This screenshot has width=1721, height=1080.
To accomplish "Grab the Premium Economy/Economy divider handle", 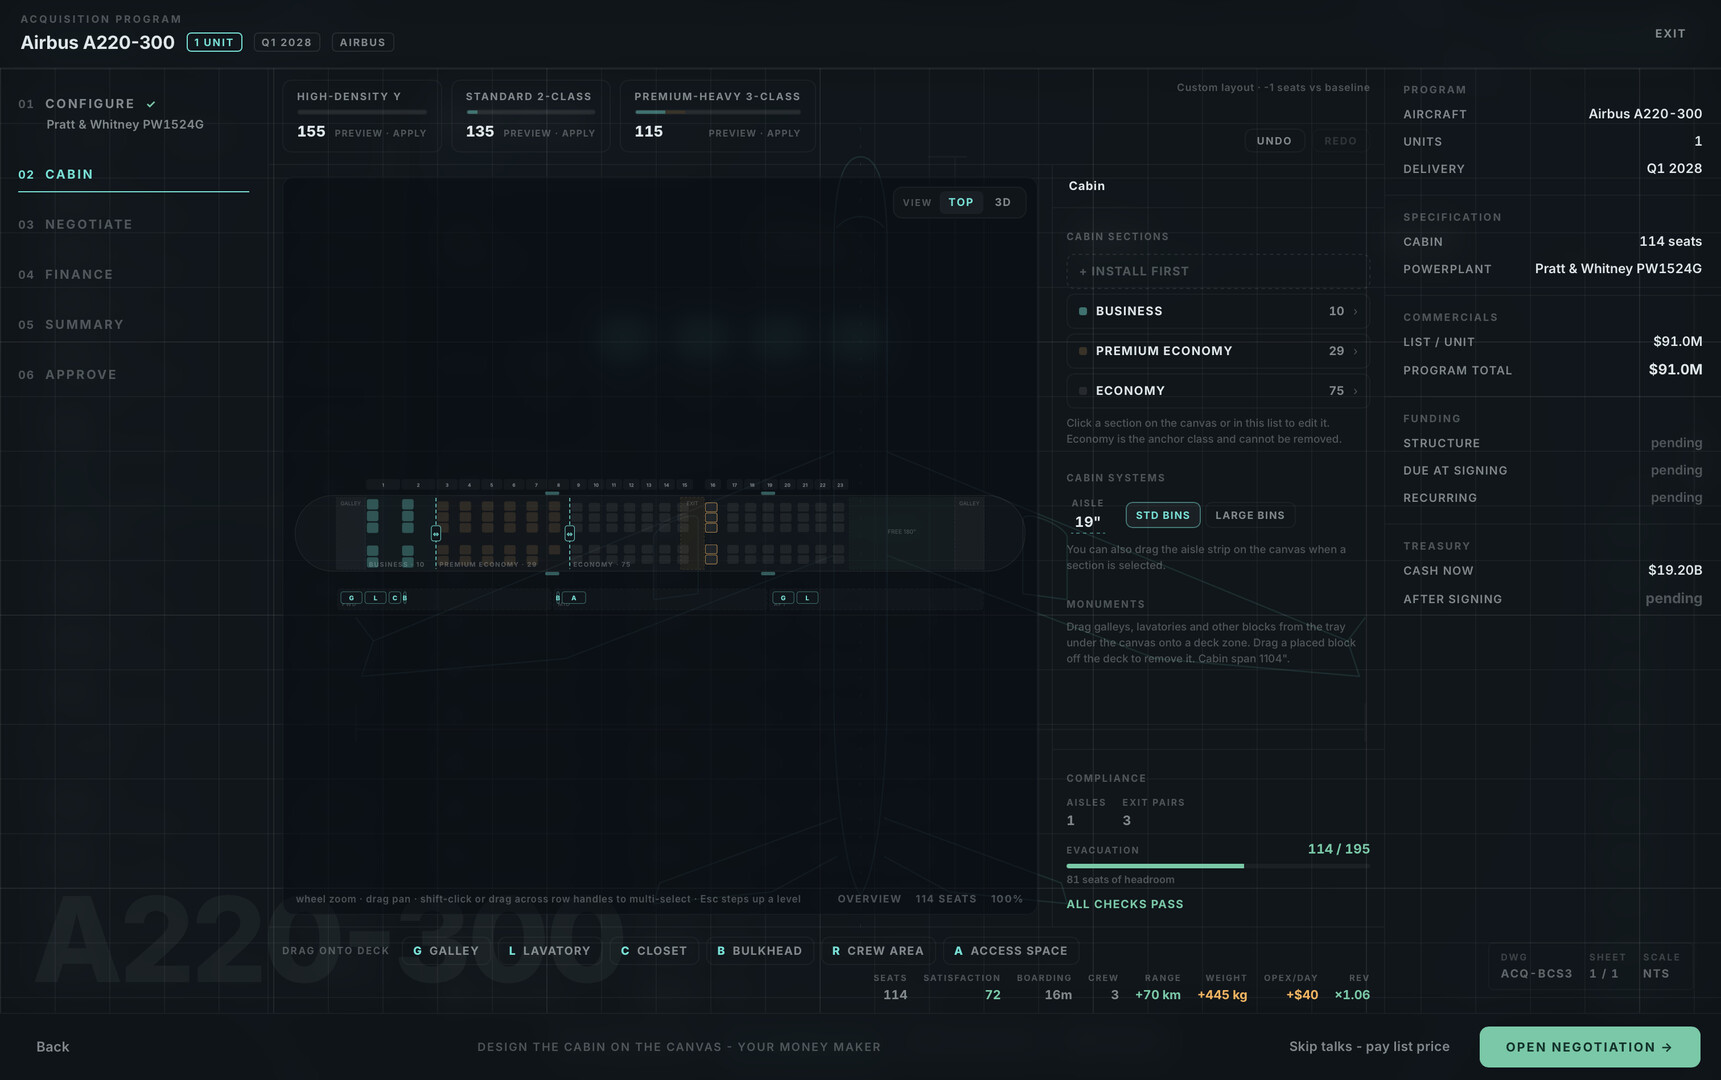I will click(570, 534).
